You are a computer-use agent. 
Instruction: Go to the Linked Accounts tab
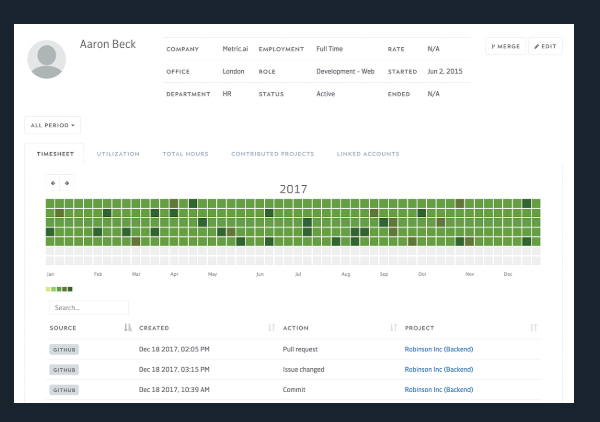(x=368, y=154)
